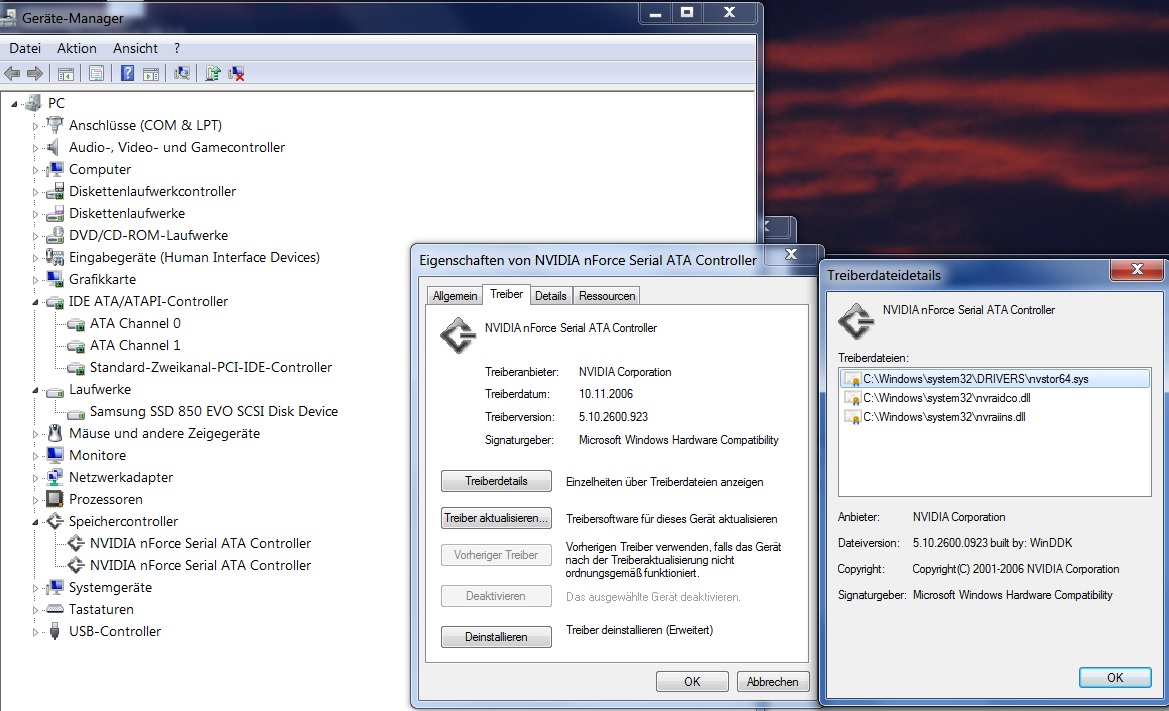Click the Treiber aktualisieren... button

coord(497,518)
